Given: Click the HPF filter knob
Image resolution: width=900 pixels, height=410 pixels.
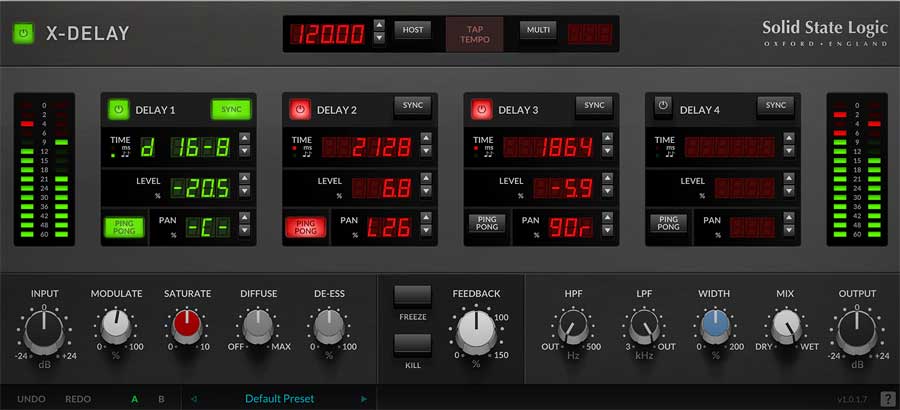Looking at the screenshot, I should pos(573,327).
